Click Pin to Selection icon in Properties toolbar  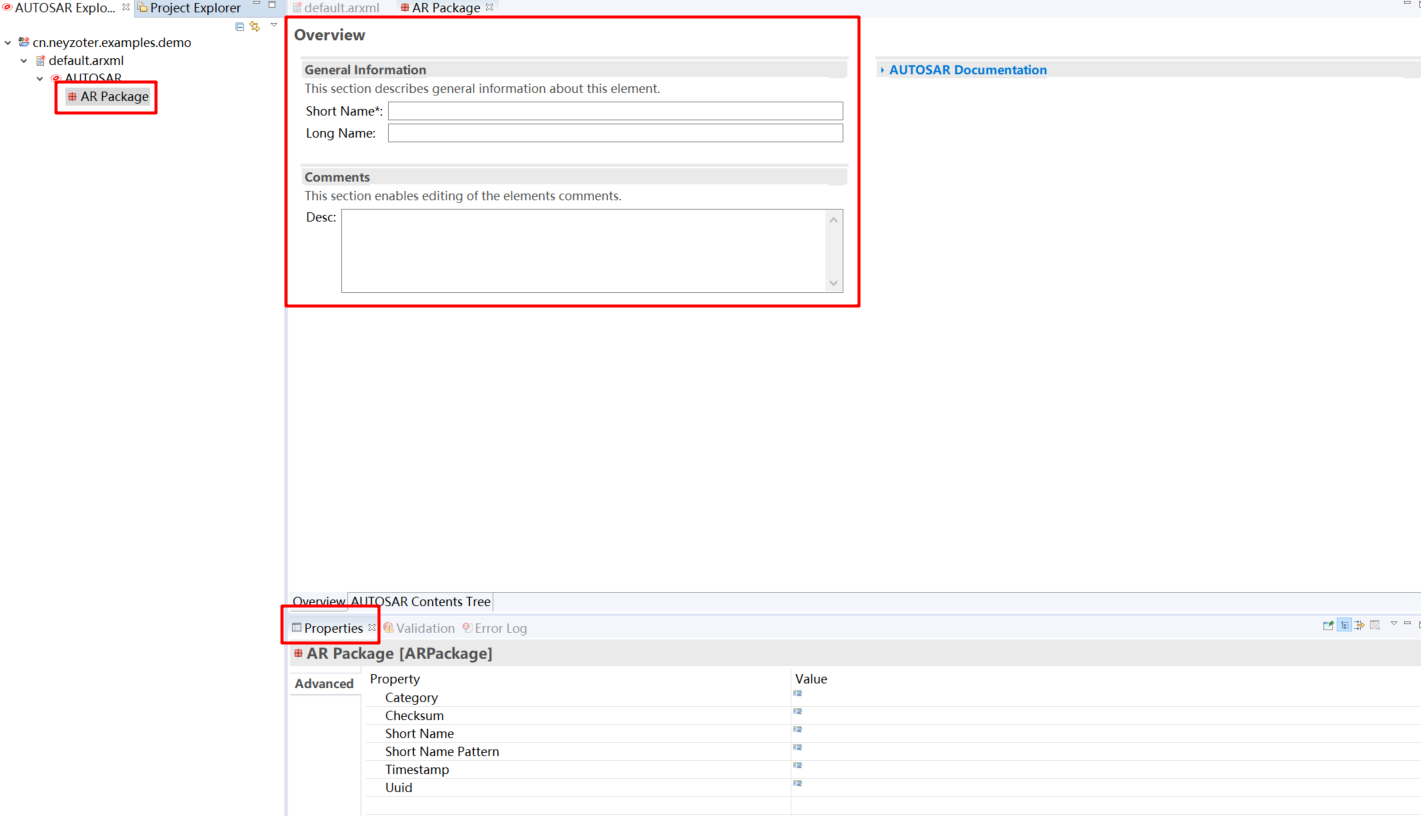(1328, 625)
